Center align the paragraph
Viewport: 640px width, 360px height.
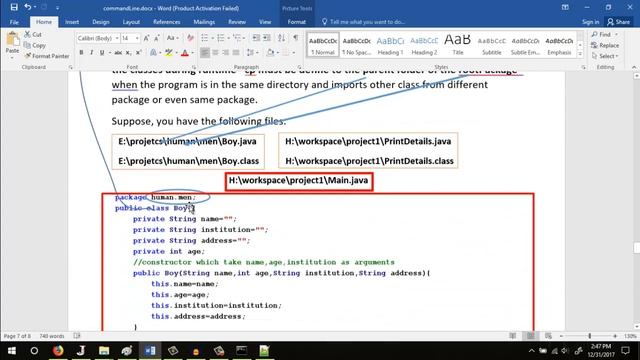click(x=215, y=53)
